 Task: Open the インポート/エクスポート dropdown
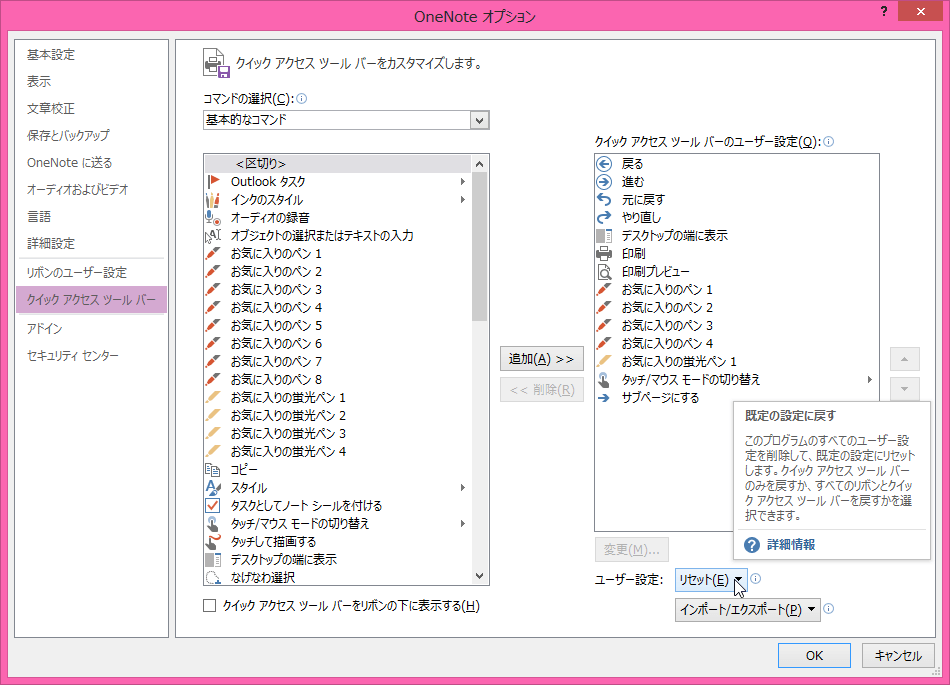[748, 609]
